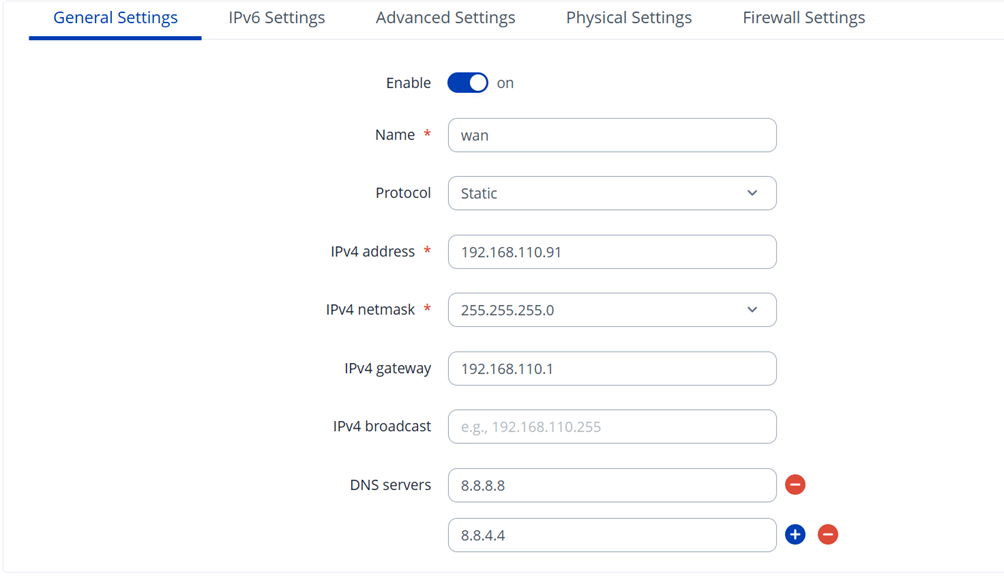Screen dimensions: 1004x576
Task: Select the Firewall Settings tab
Action: pyautogui.click(x=804, y=18)
